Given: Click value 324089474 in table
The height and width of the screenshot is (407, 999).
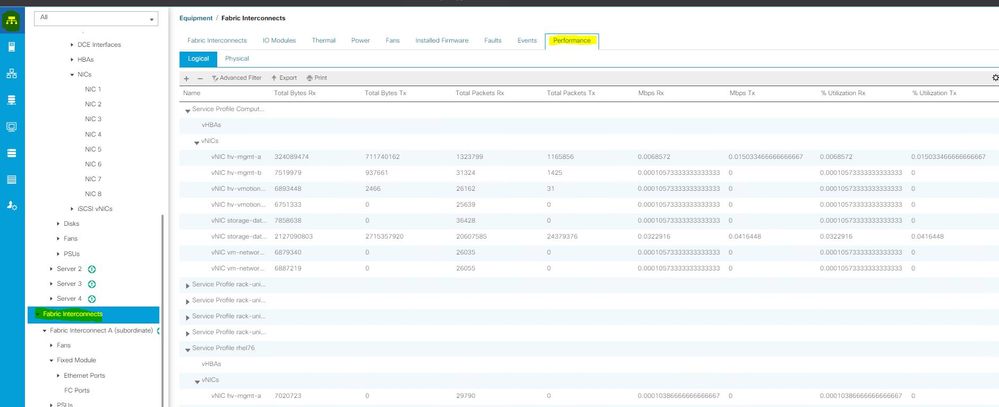Looking at the screenshot, I should coord(292,157).
